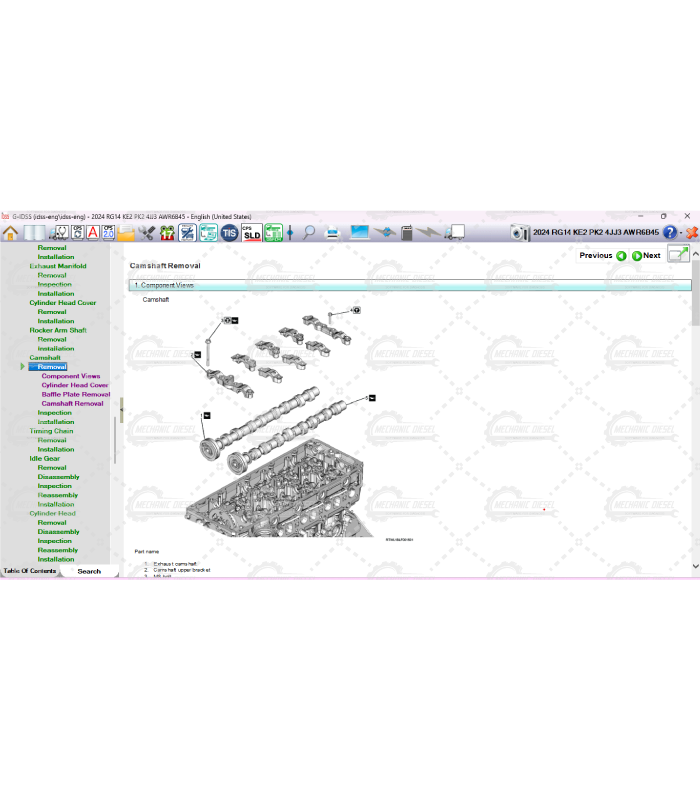
Task: Go to the Next page
Action: (646, 256)
